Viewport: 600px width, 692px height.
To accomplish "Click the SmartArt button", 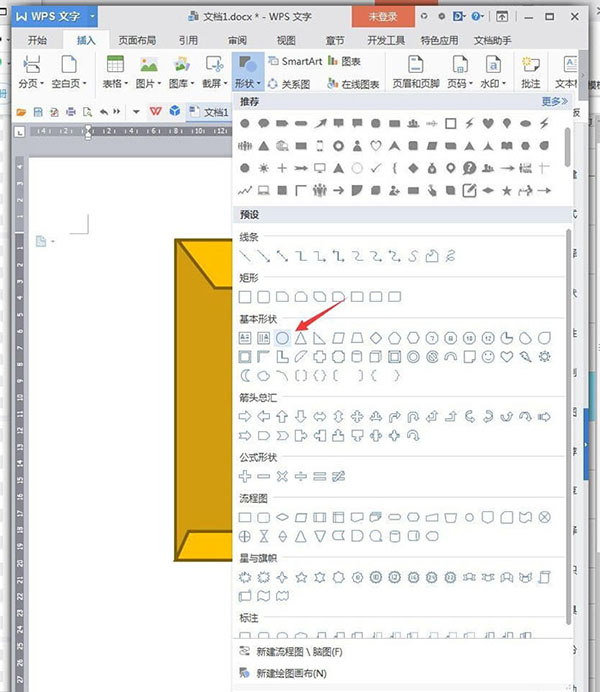I will click(x=296, y=61).
